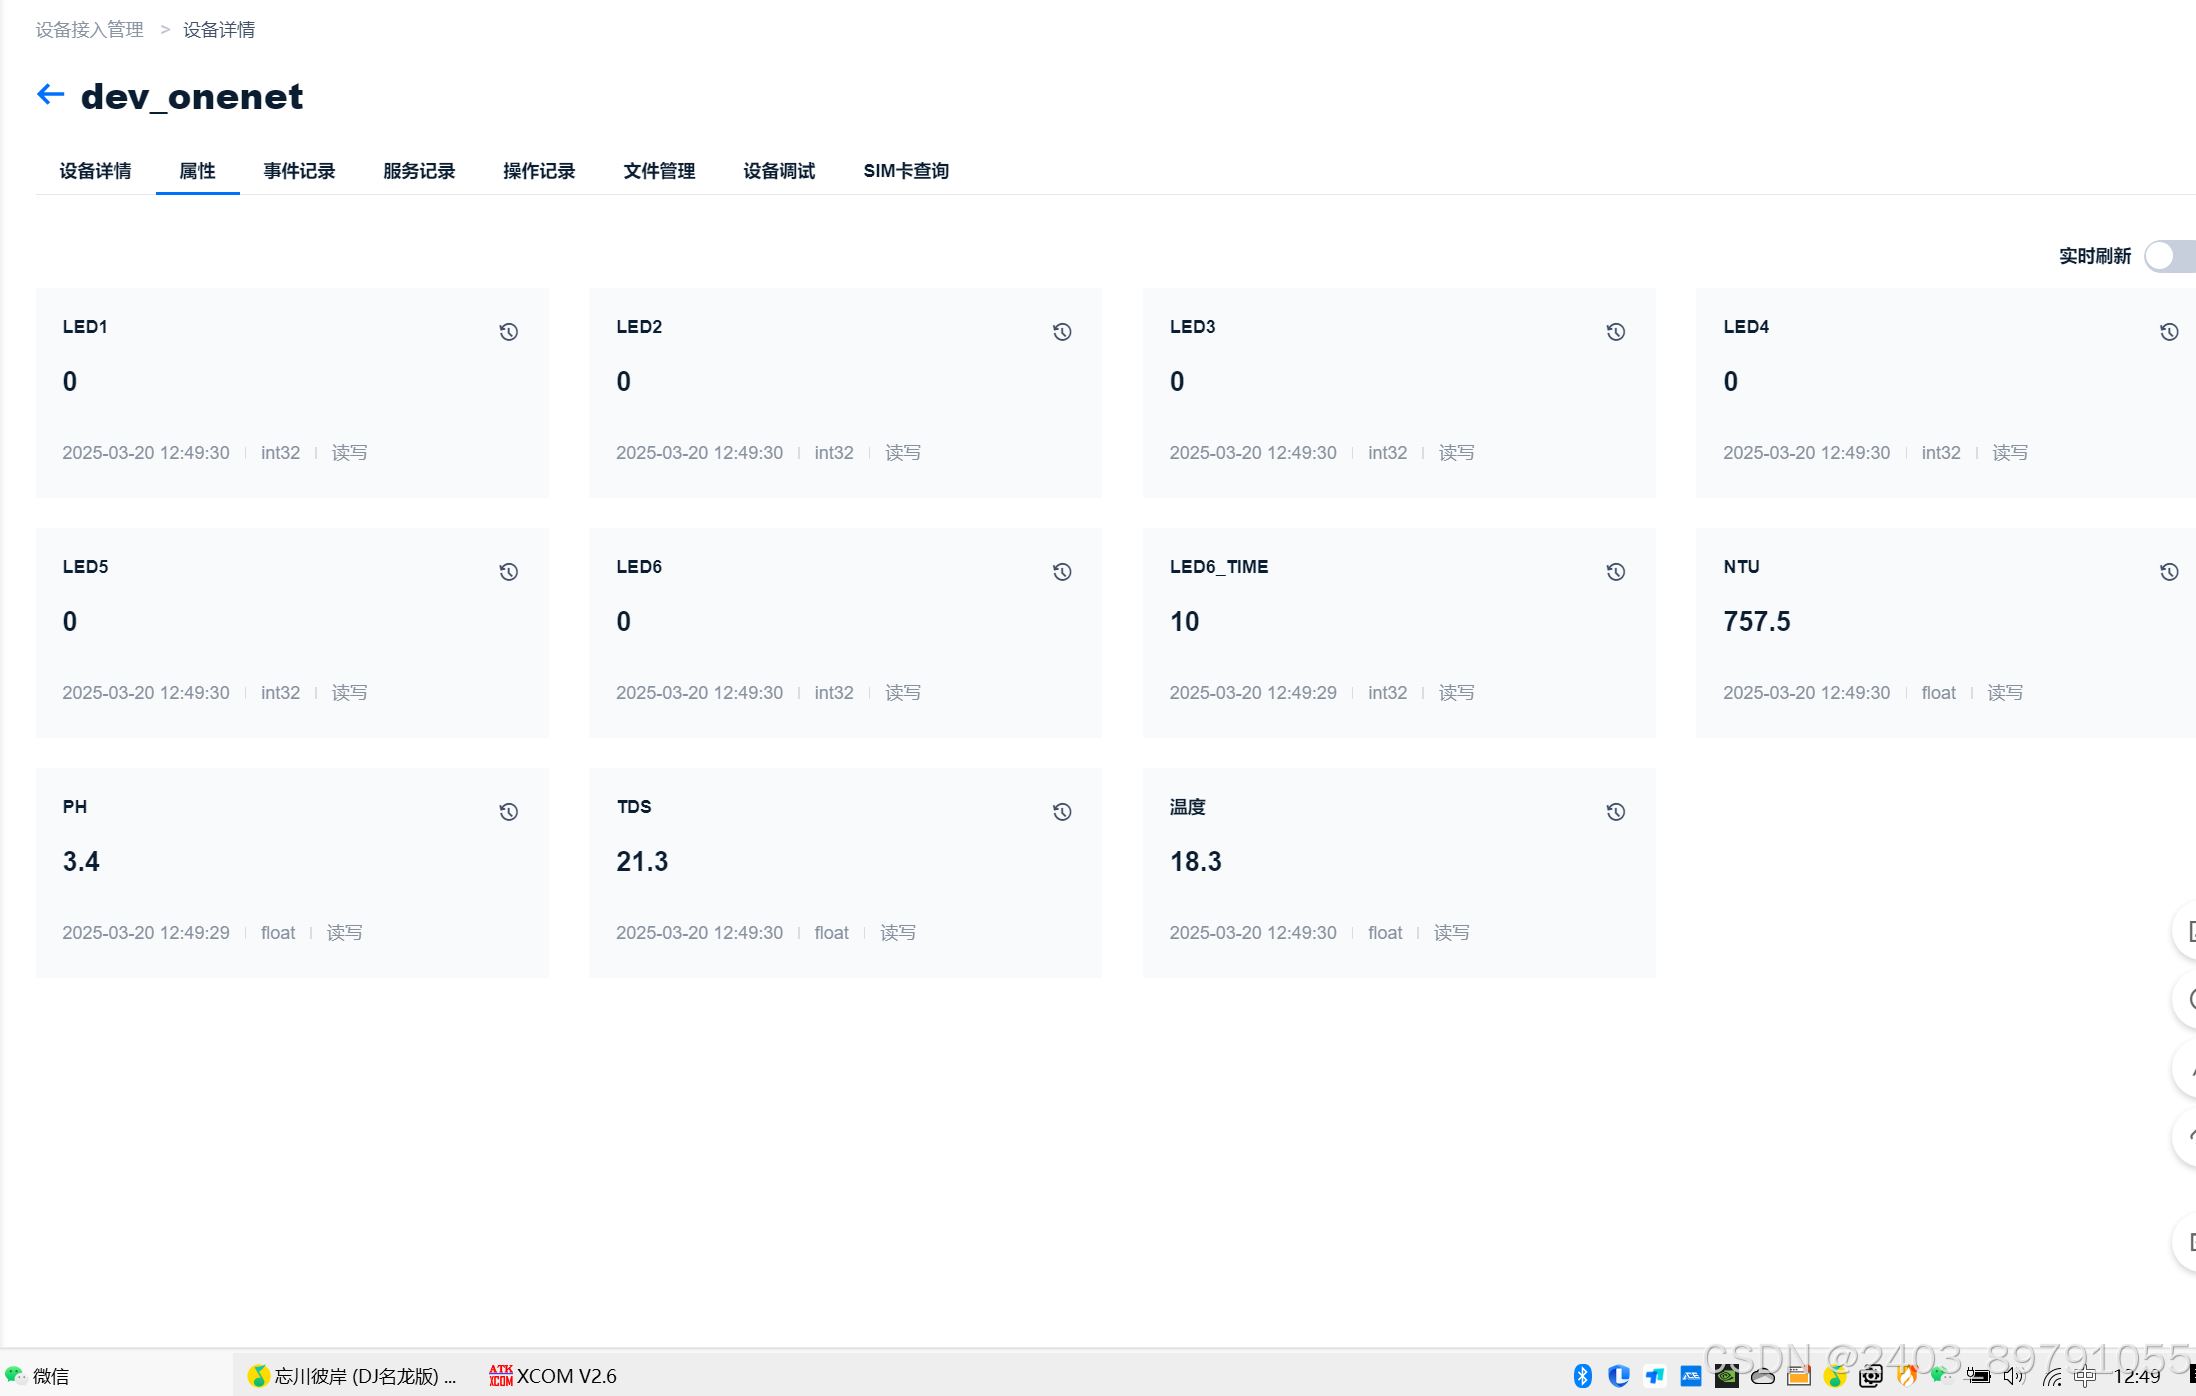Screen dimensions: 2196x1396
Task: Click 设备接入管理 breadcrumb link
Action: 90,30
